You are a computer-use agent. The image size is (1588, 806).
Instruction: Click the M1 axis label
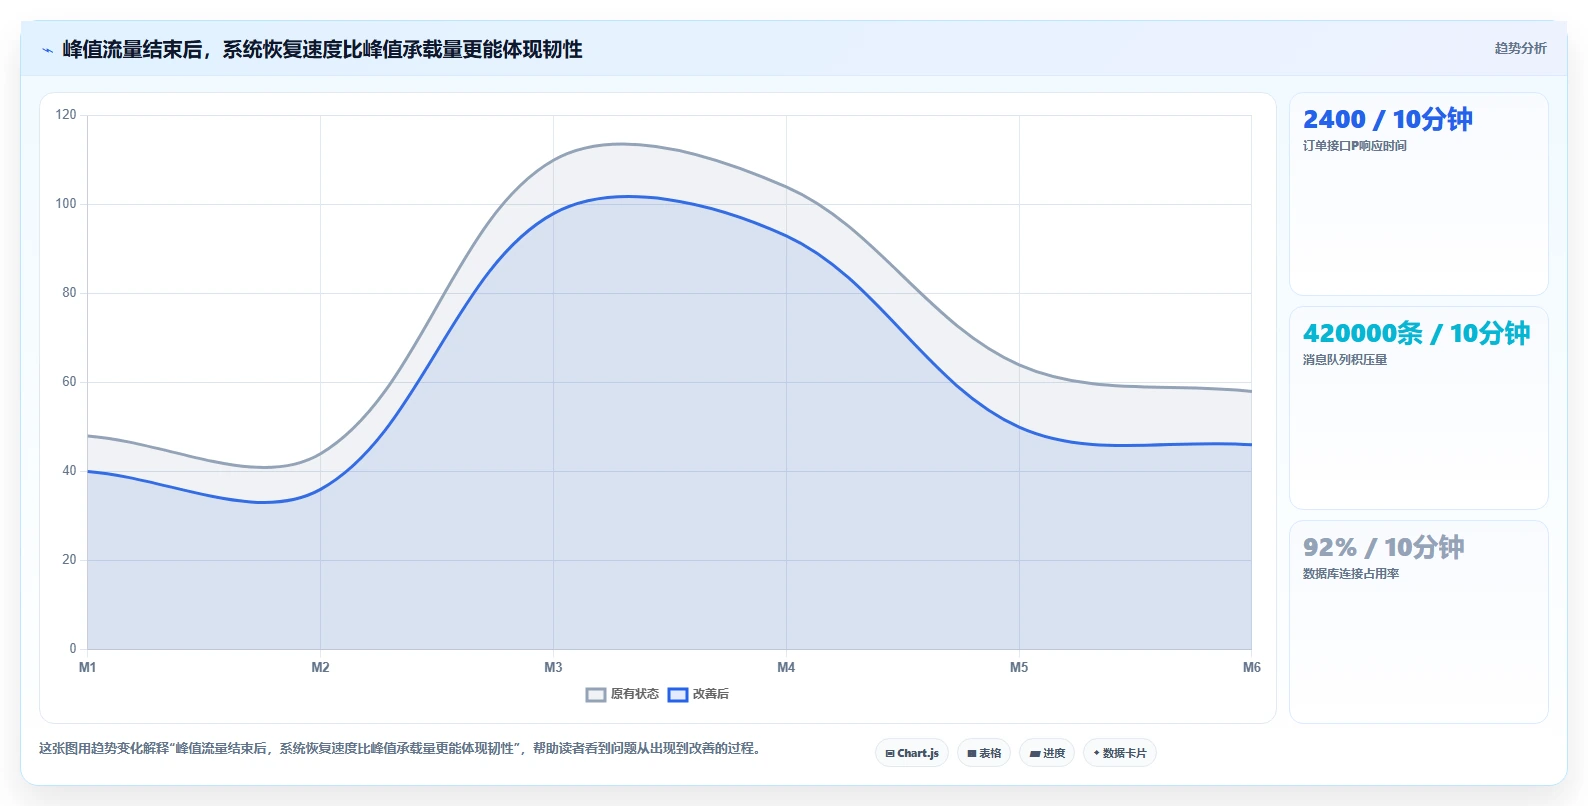coord(87,667)
